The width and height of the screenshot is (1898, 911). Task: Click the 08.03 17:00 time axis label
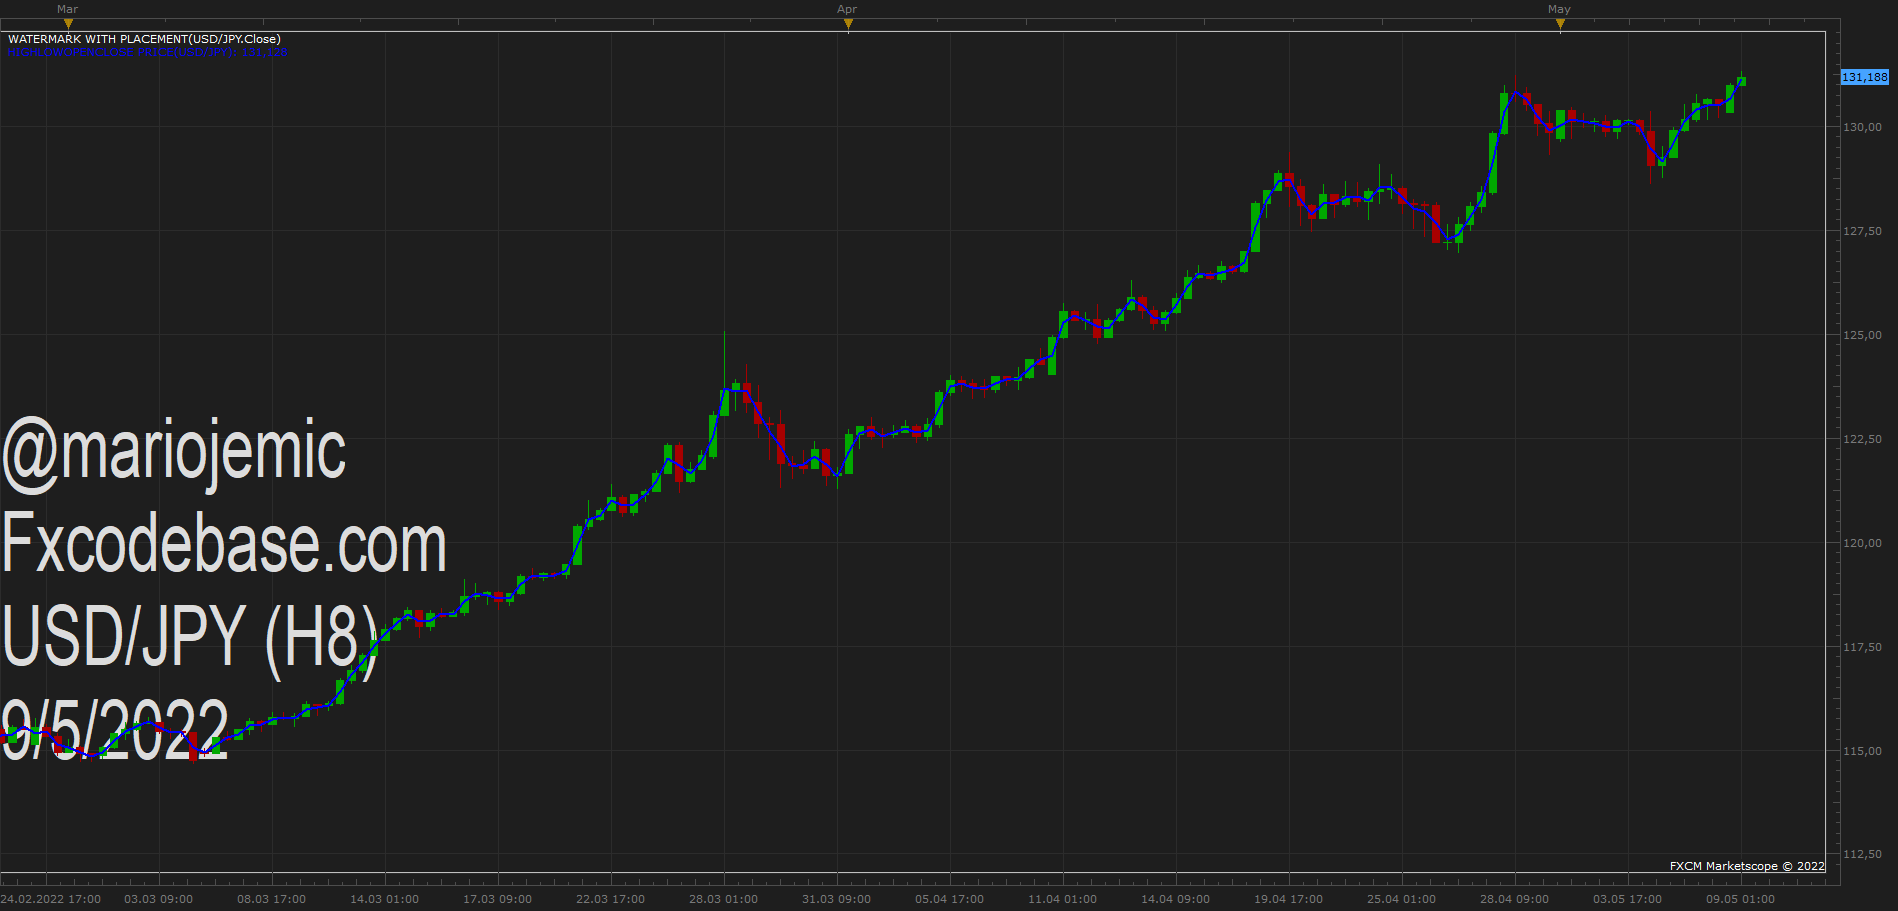(271, 899)
